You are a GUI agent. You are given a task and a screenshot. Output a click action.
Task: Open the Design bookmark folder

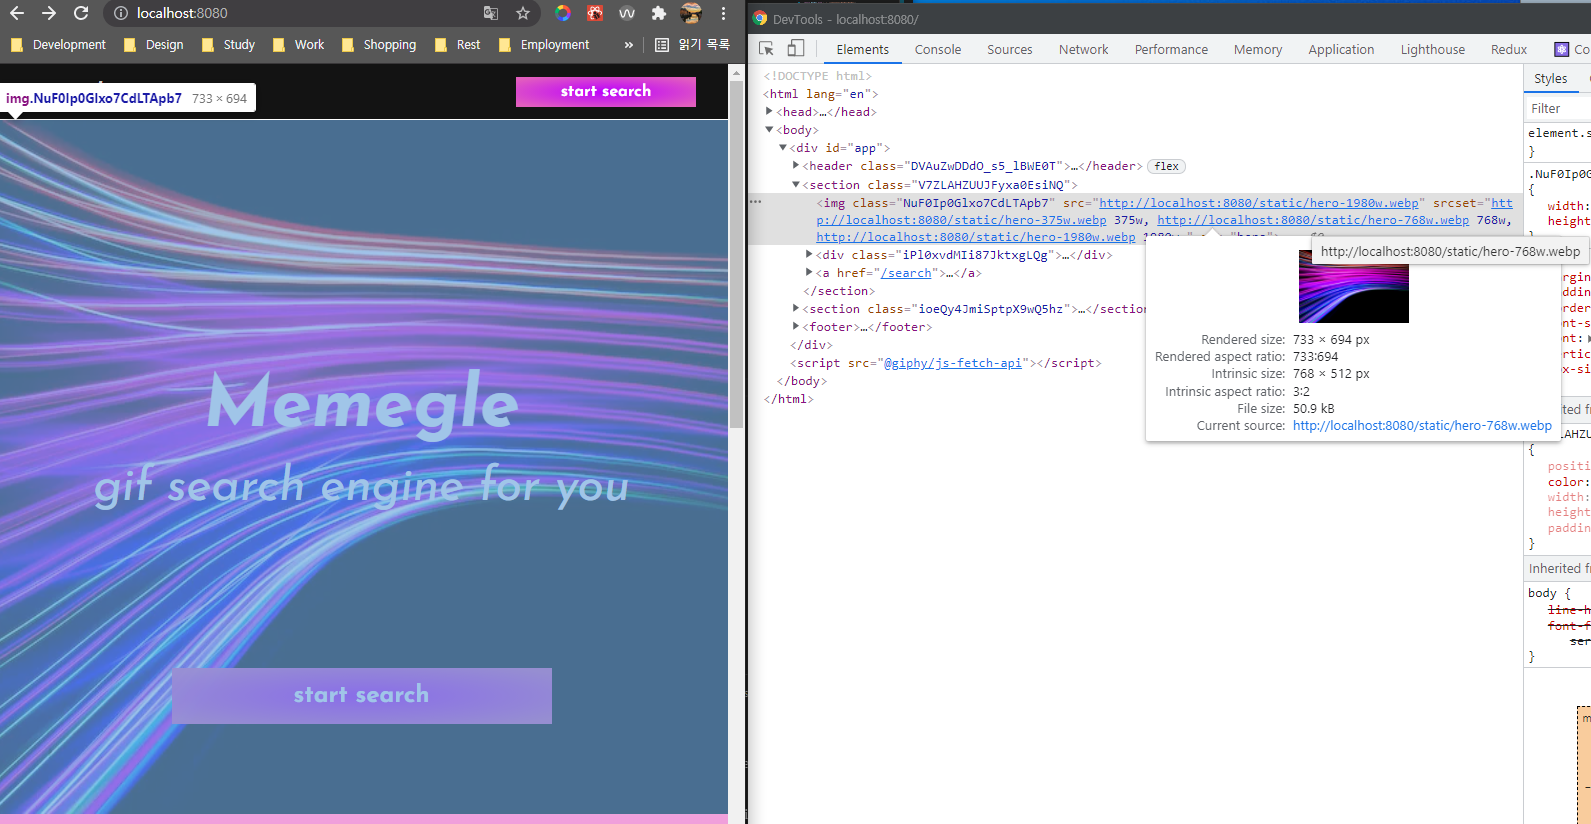pos(154,45)
